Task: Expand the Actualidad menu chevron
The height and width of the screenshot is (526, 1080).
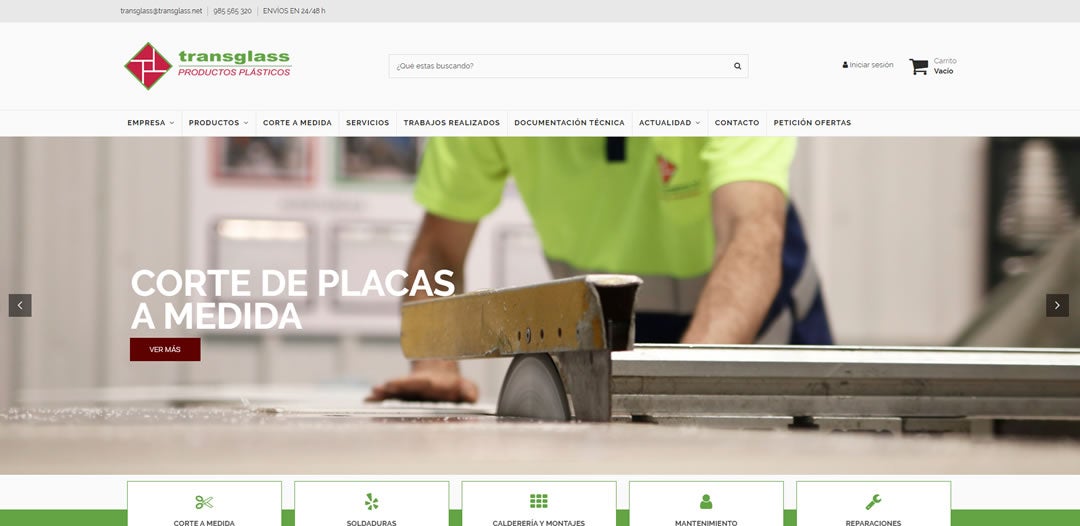Action: (x=697, y=123)
